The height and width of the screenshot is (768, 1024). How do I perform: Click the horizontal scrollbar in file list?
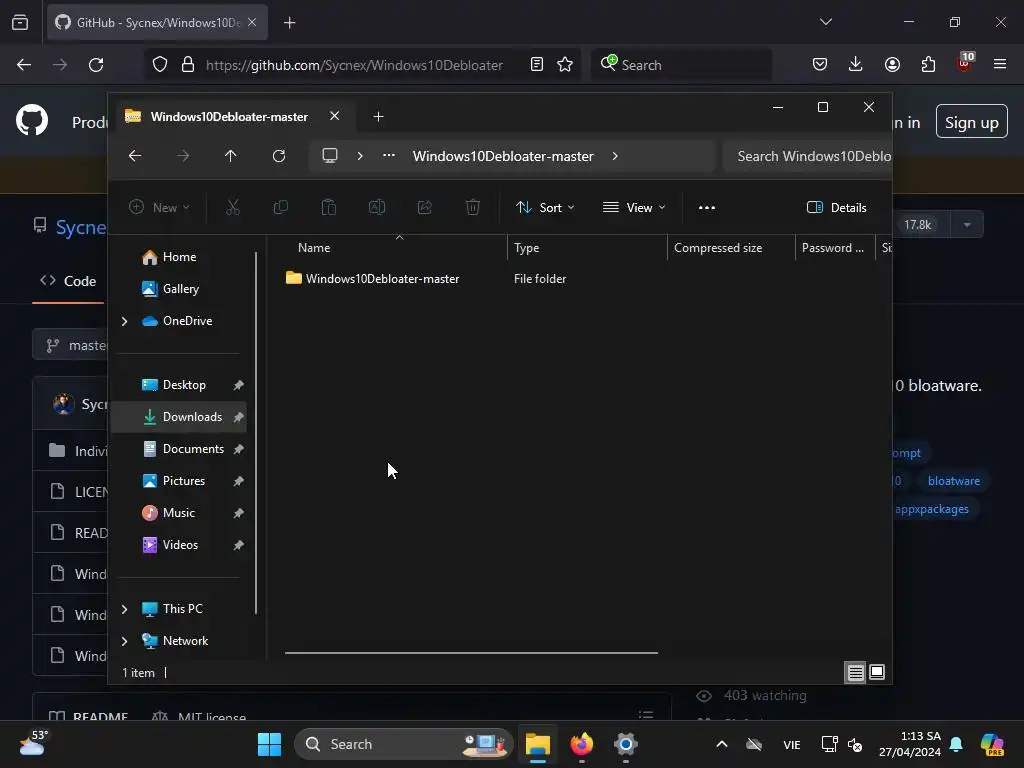pos(471,652)
